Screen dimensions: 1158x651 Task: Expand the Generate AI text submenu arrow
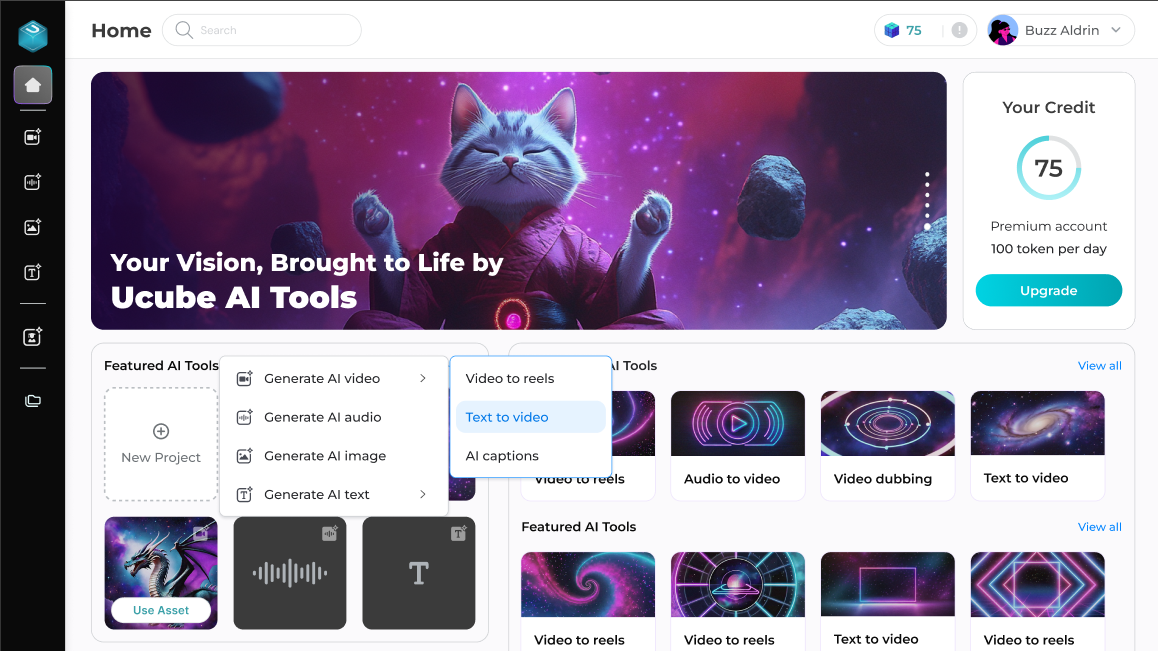(423, 494)
